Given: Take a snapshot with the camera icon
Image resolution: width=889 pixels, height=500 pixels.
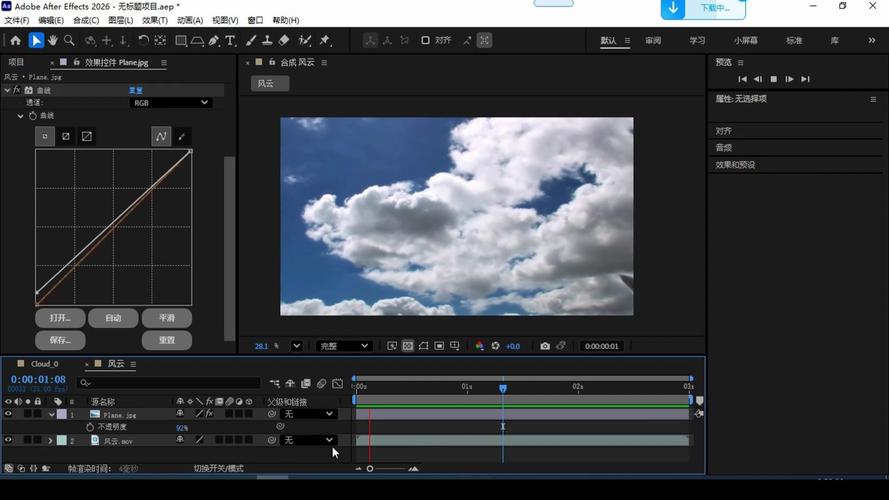Looking at the screenshot, I should click(545, 346).
